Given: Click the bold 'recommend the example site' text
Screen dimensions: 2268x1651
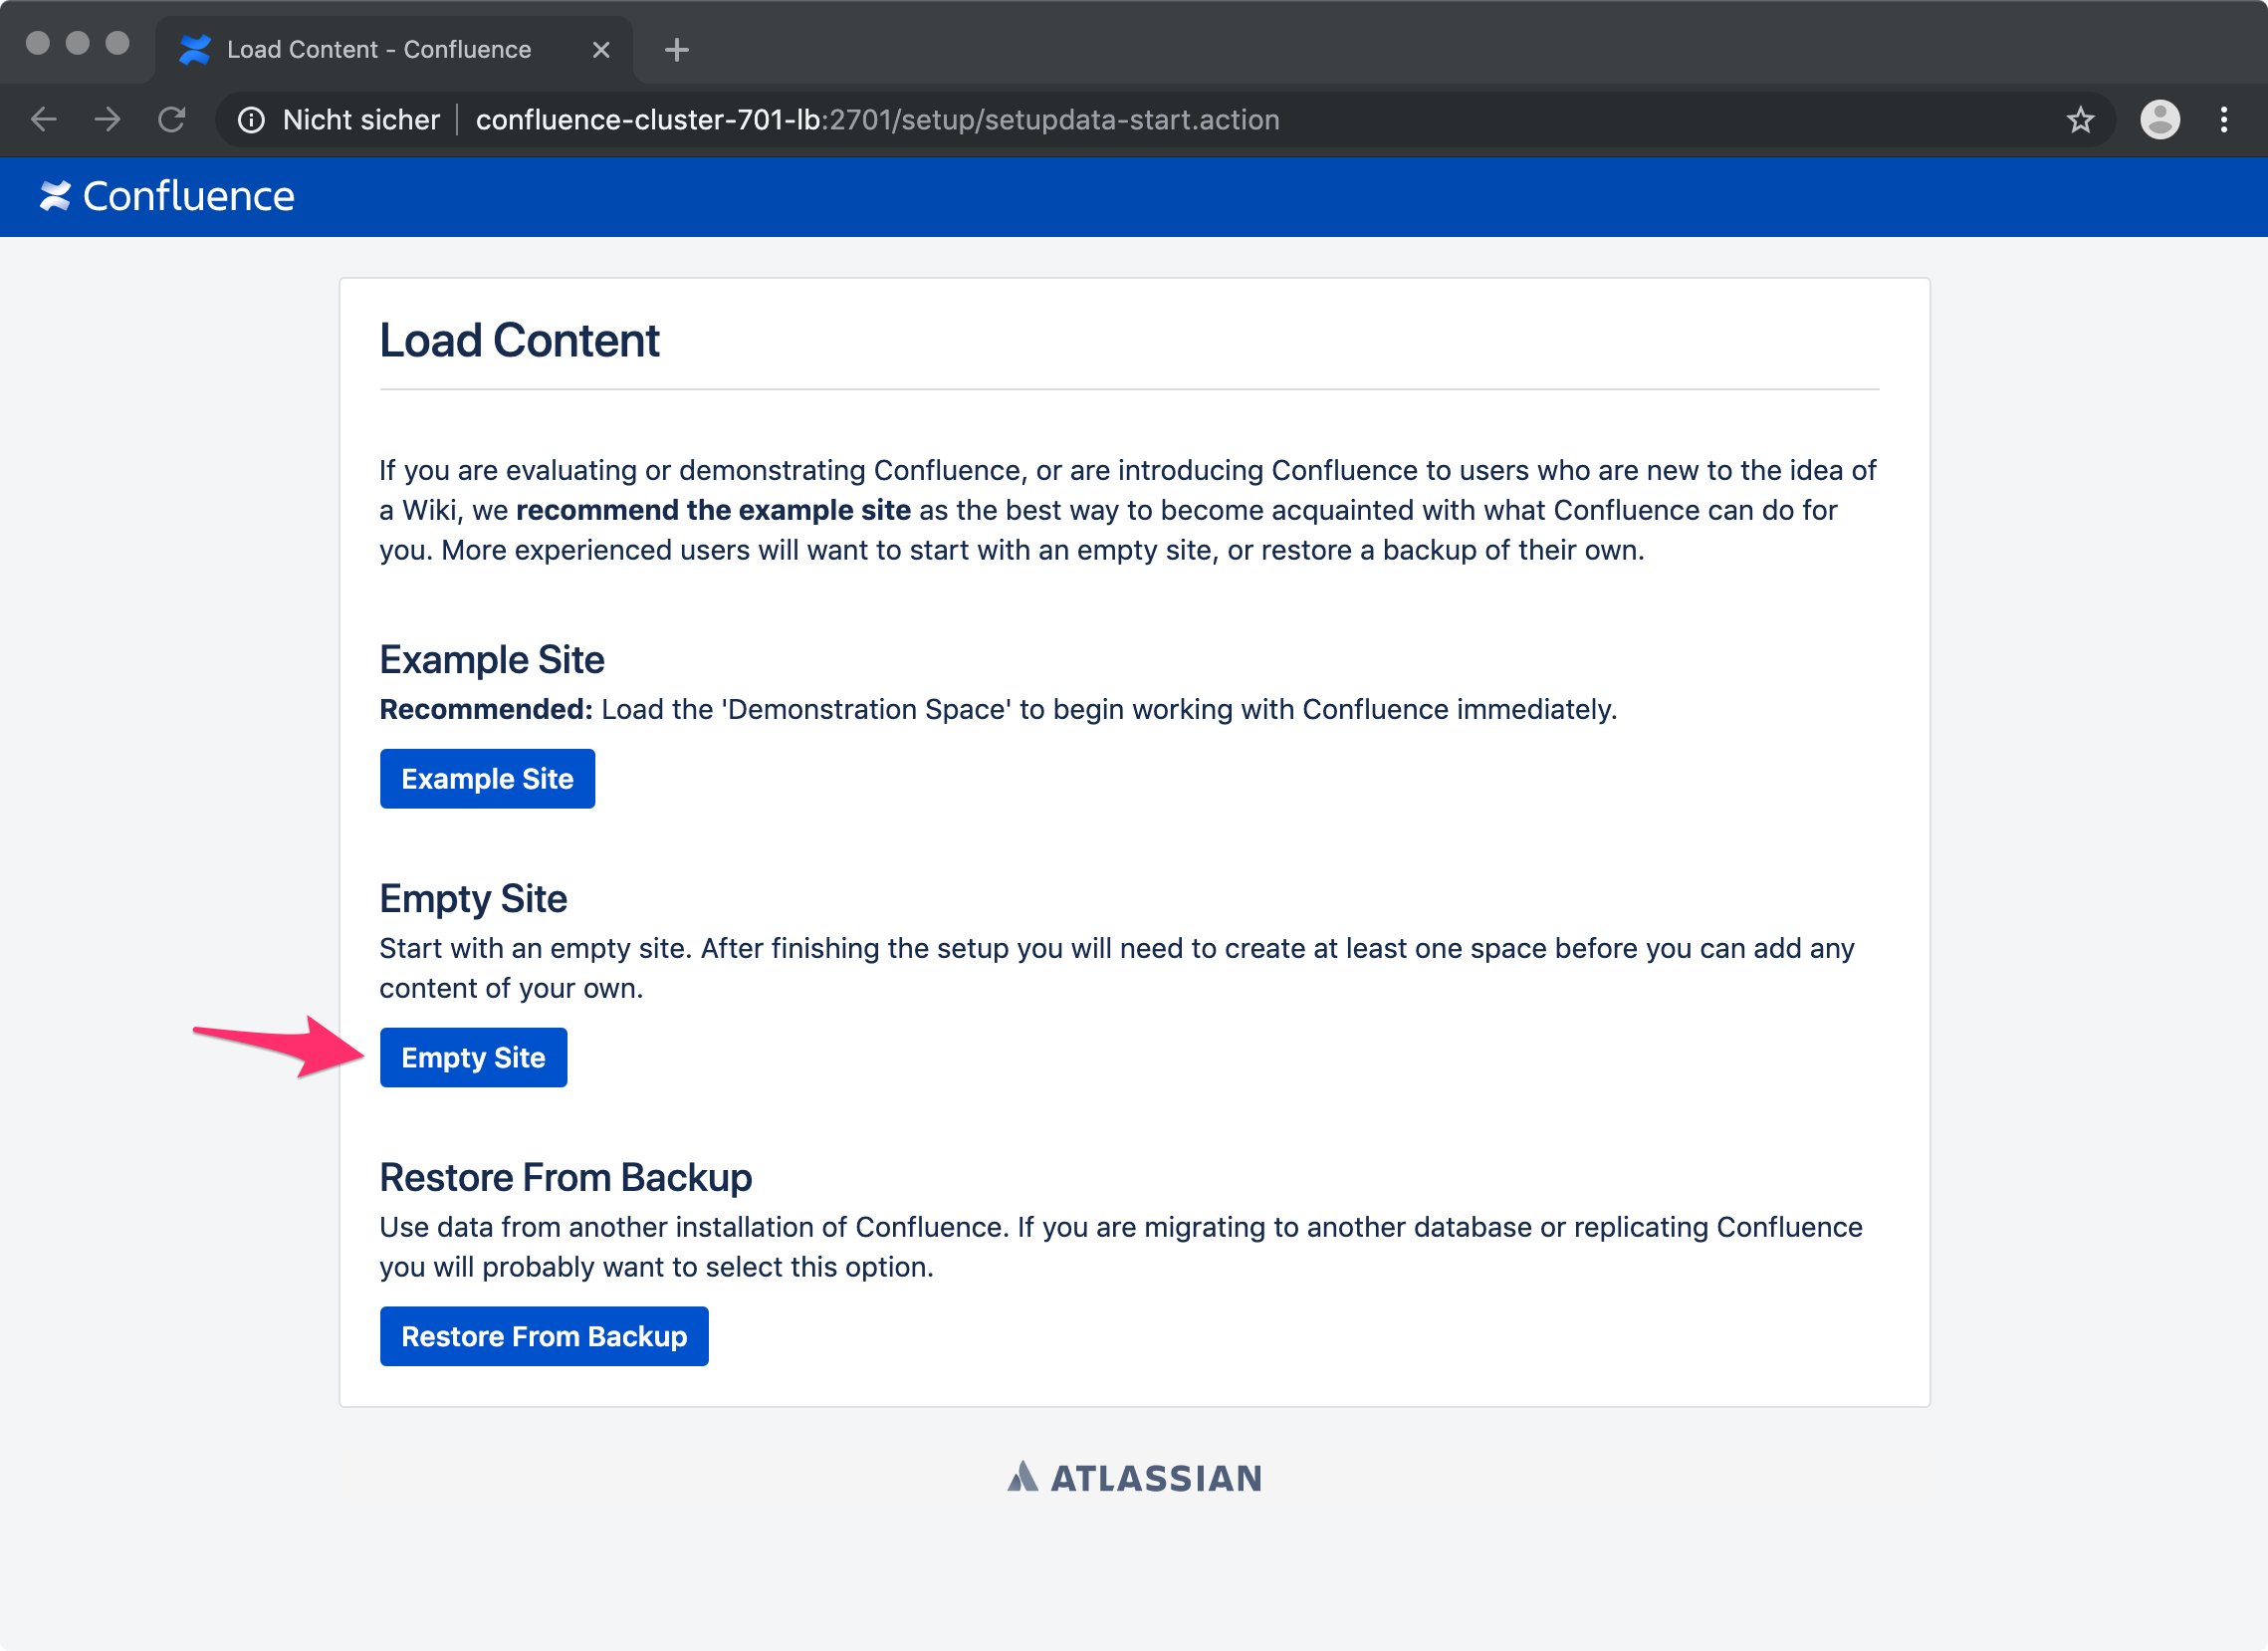Looking at the screenshot, I should point(713,511).
